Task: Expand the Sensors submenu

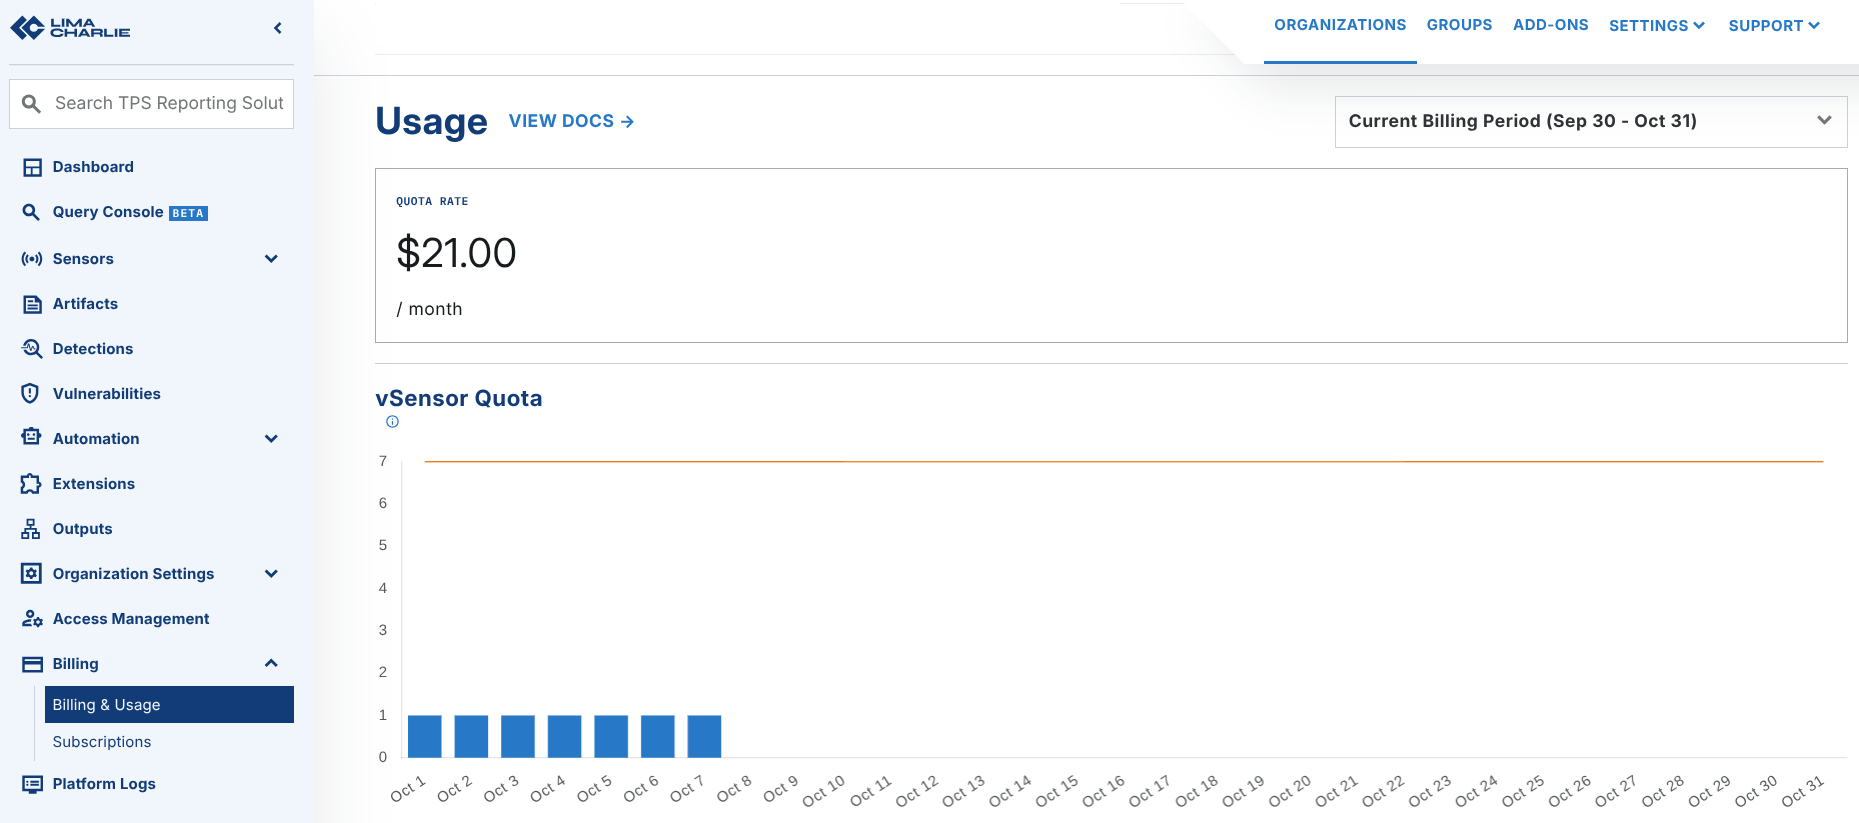Action: click(271, 259)
